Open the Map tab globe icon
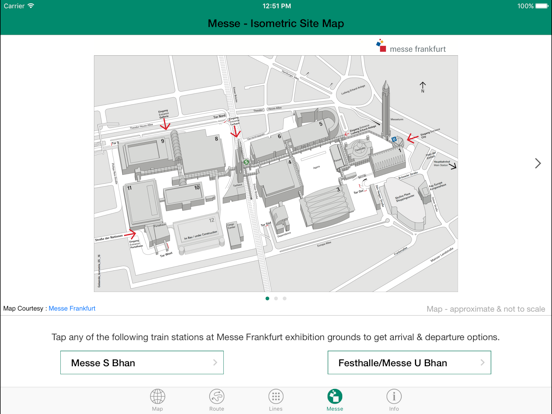552x414 pixels. [x=157, y=396]
